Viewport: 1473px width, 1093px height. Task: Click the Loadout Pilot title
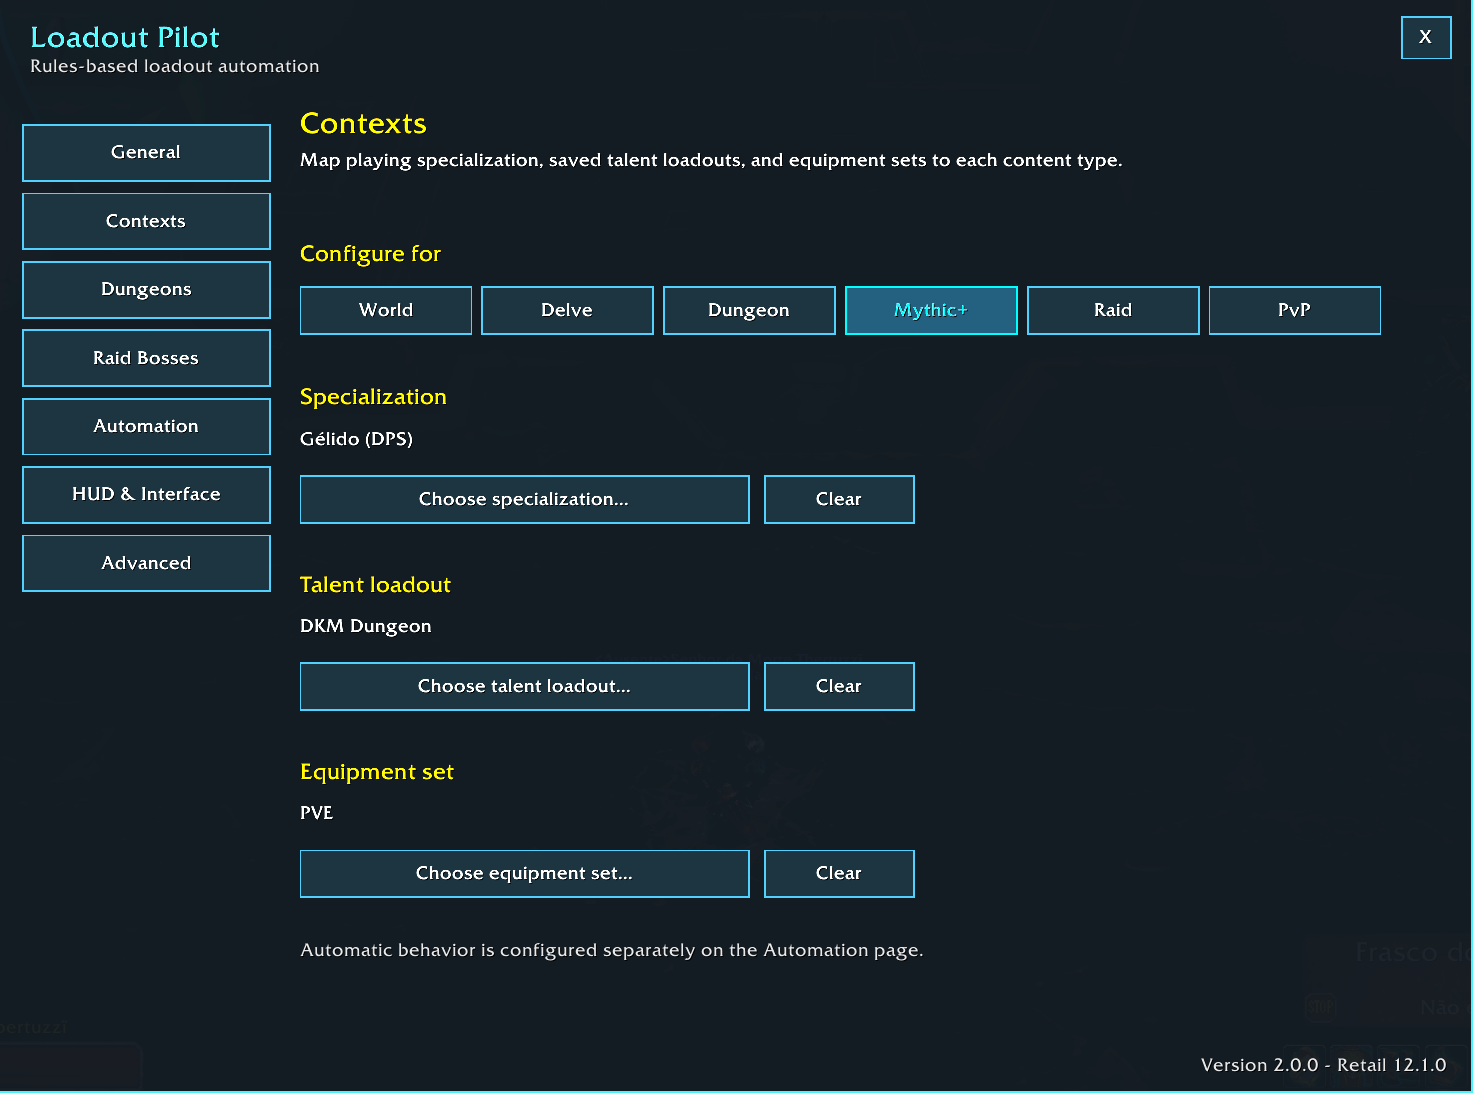125,37
